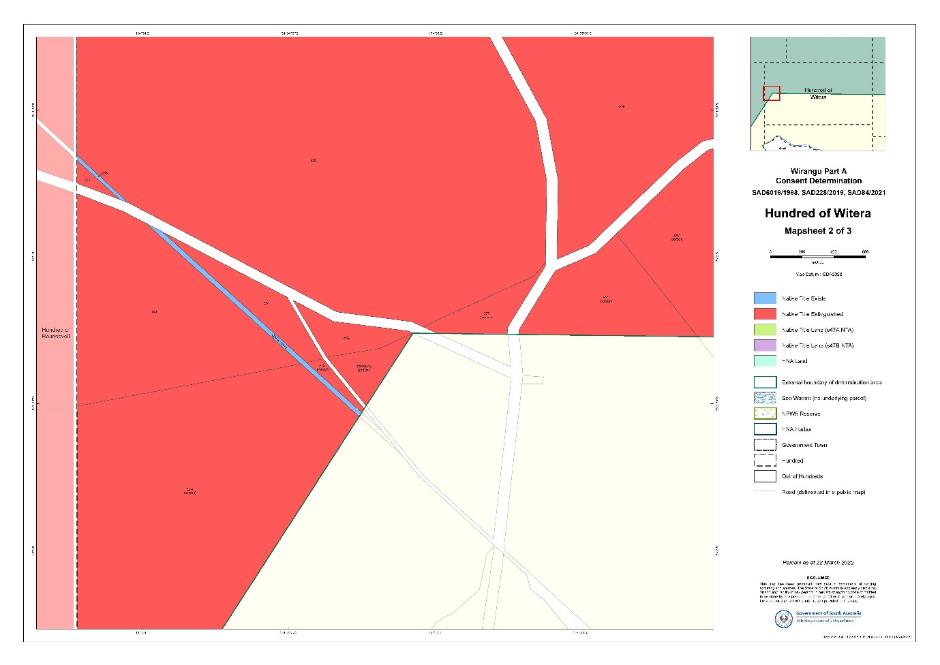
Task: Click the 22 March 2022 date line
Action: click(818, 563)
